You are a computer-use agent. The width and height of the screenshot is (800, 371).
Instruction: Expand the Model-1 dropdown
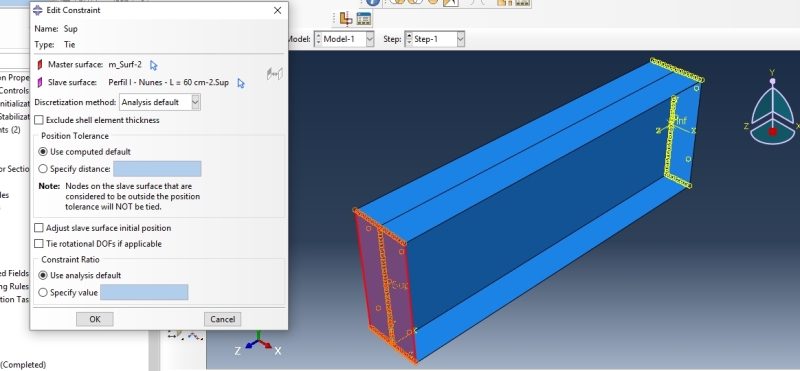point(344,39)
